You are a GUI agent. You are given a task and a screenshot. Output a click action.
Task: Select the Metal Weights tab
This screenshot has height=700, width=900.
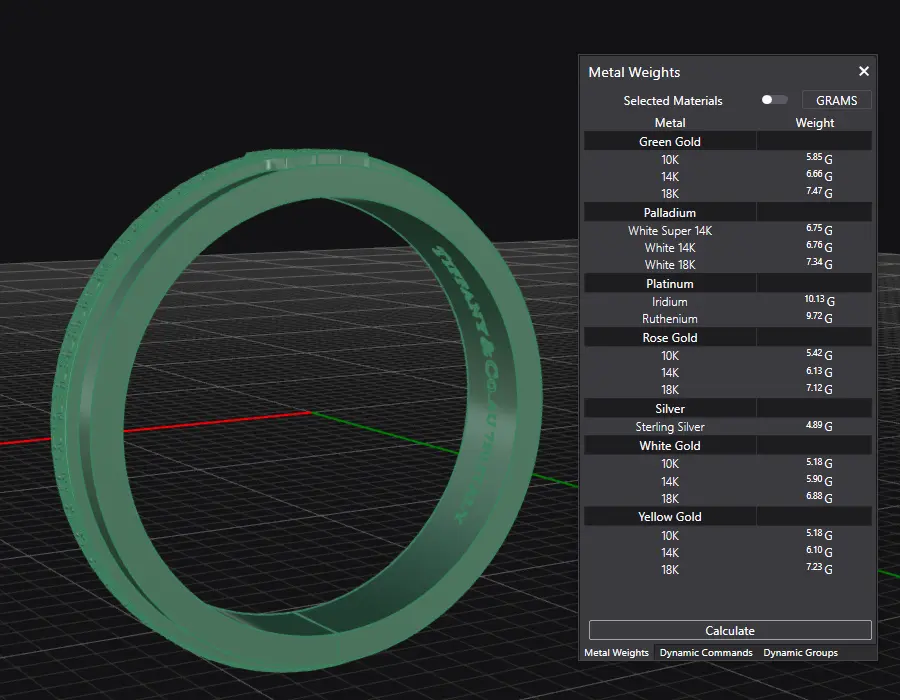coord(616,652)
